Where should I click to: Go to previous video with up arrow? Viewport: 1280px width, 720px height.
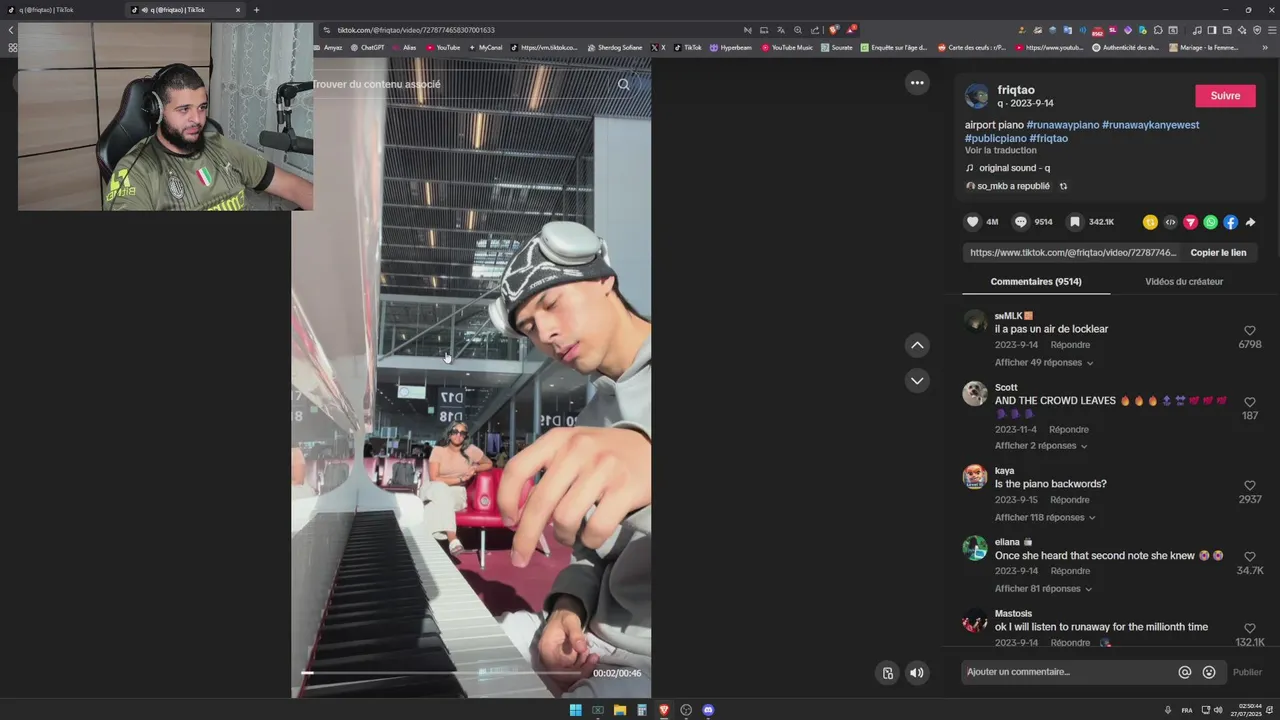click(x=917, y=345)
